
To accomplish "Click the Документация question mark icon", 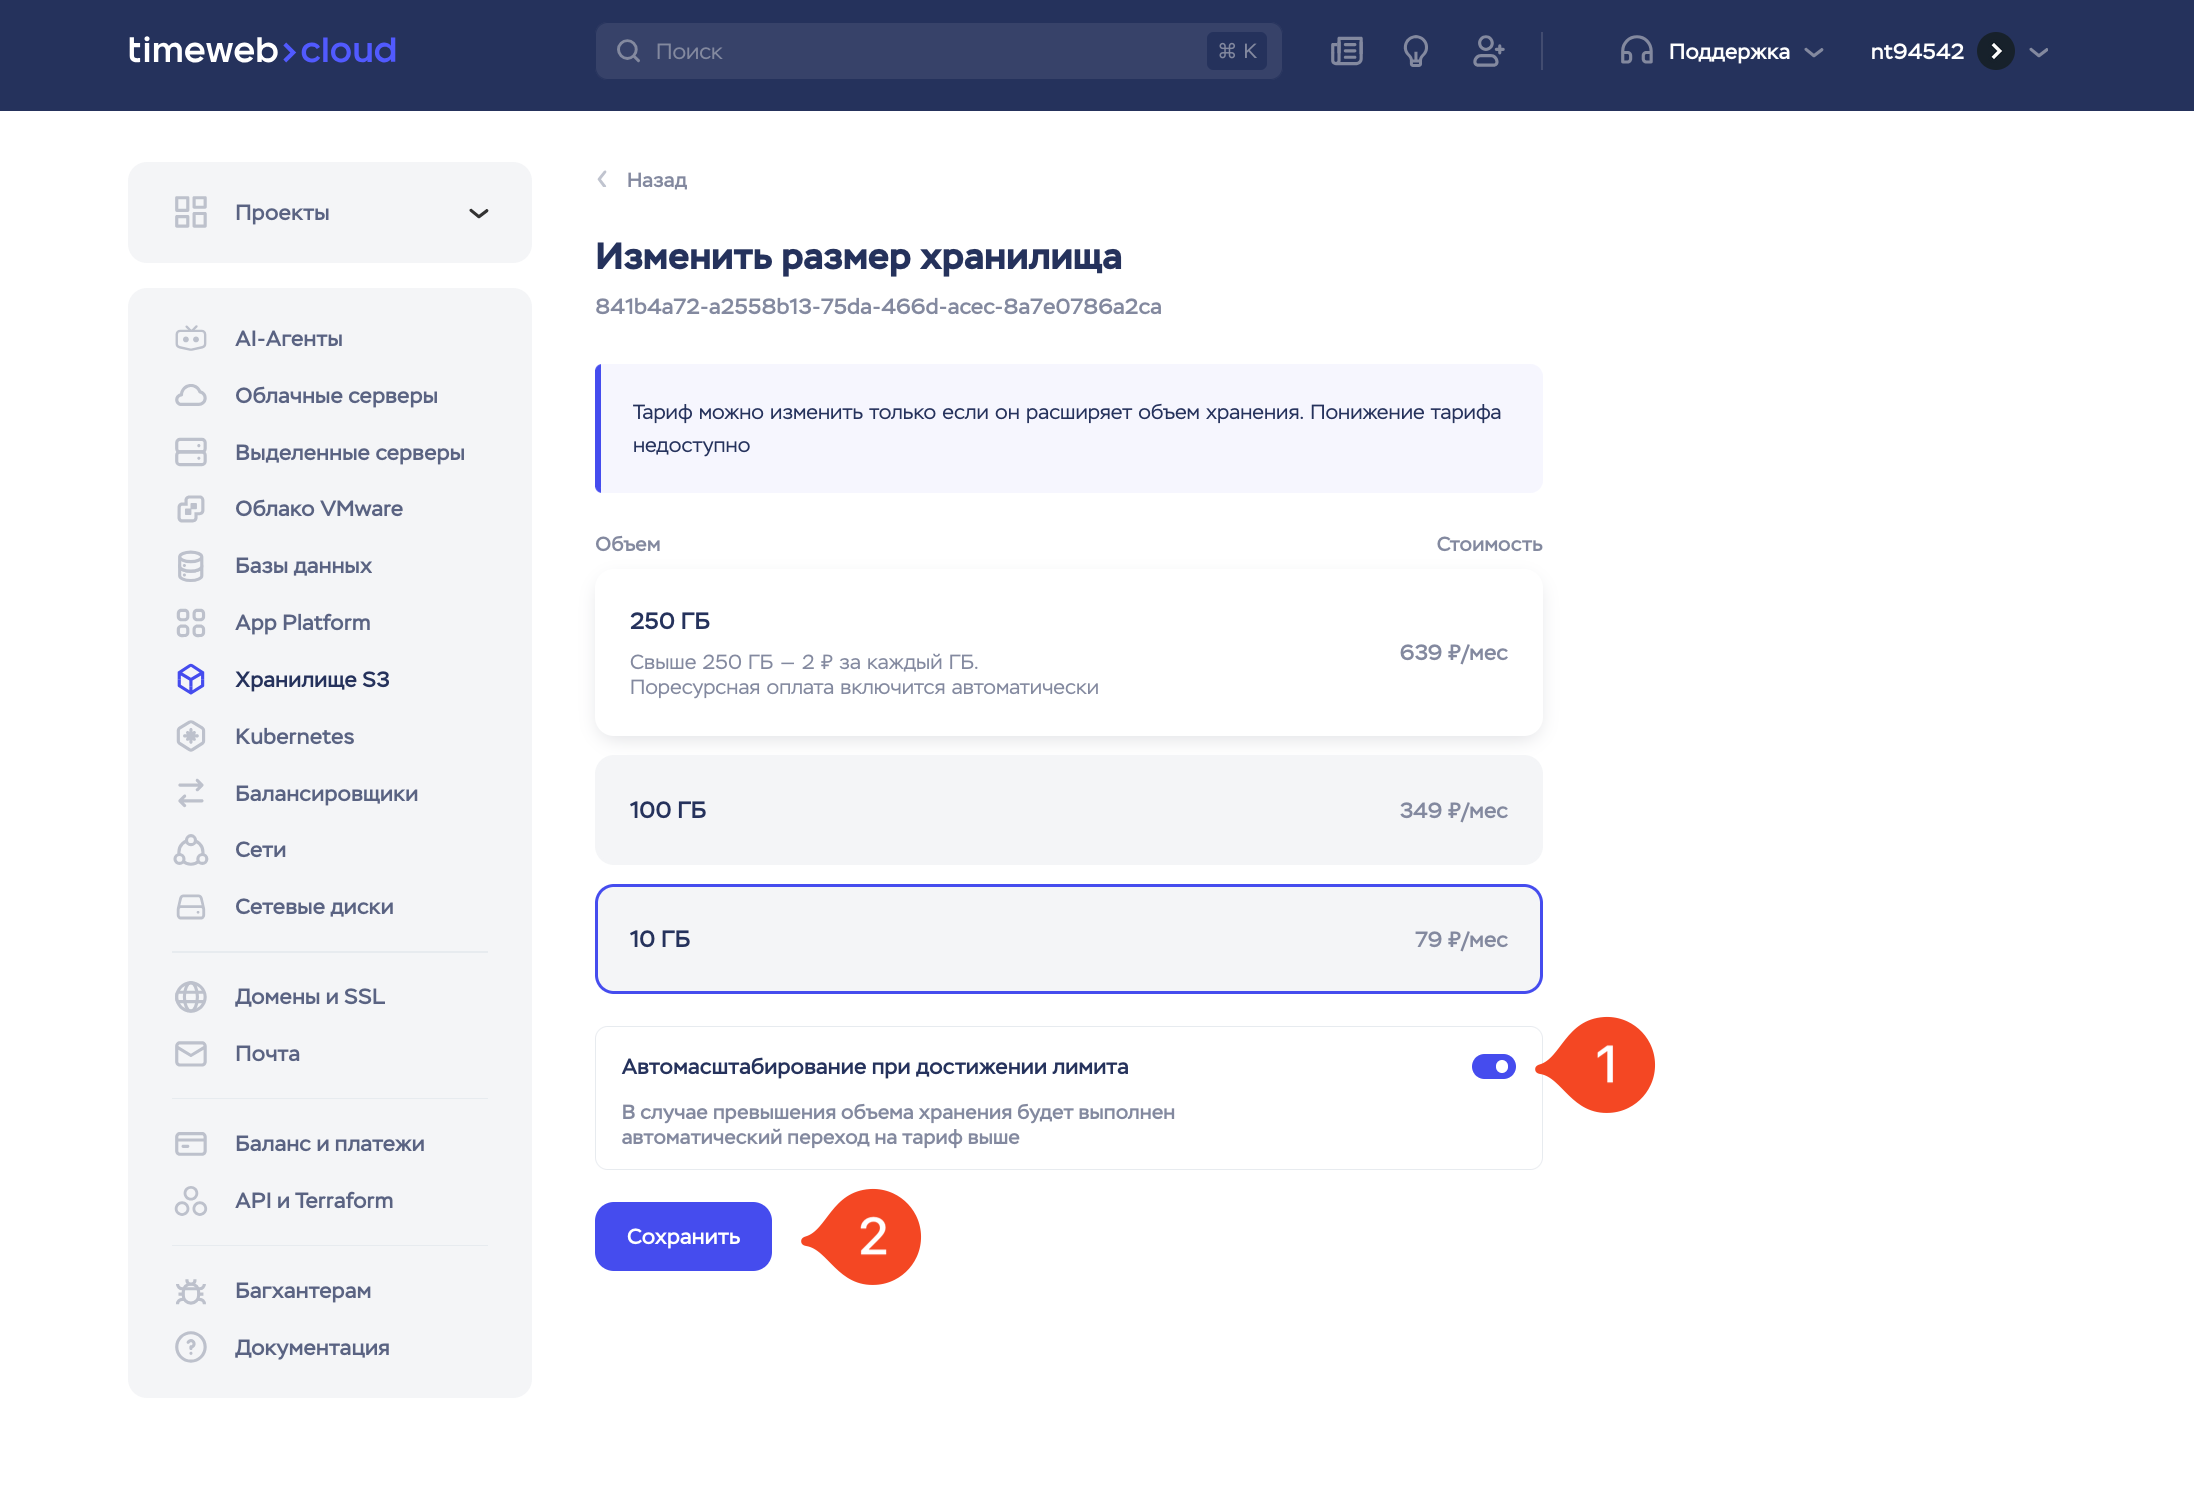I will tap(190, 1347).
